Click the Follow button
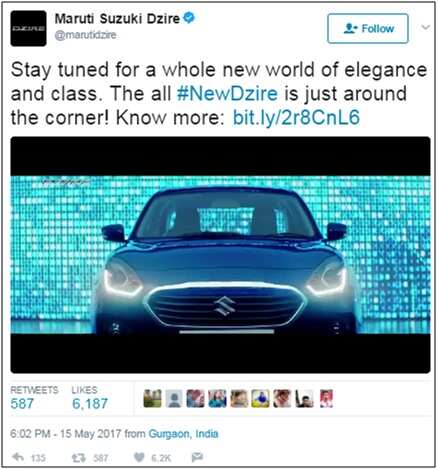Viewport: 438px width, 469px height. (368, 29)
